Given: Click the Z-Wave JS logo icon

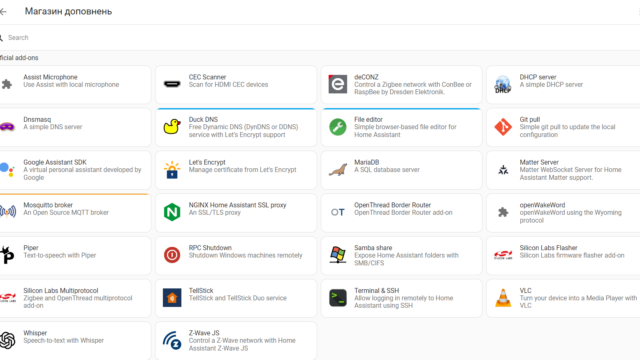Looking at the screenshot, I should pos(172,340).
